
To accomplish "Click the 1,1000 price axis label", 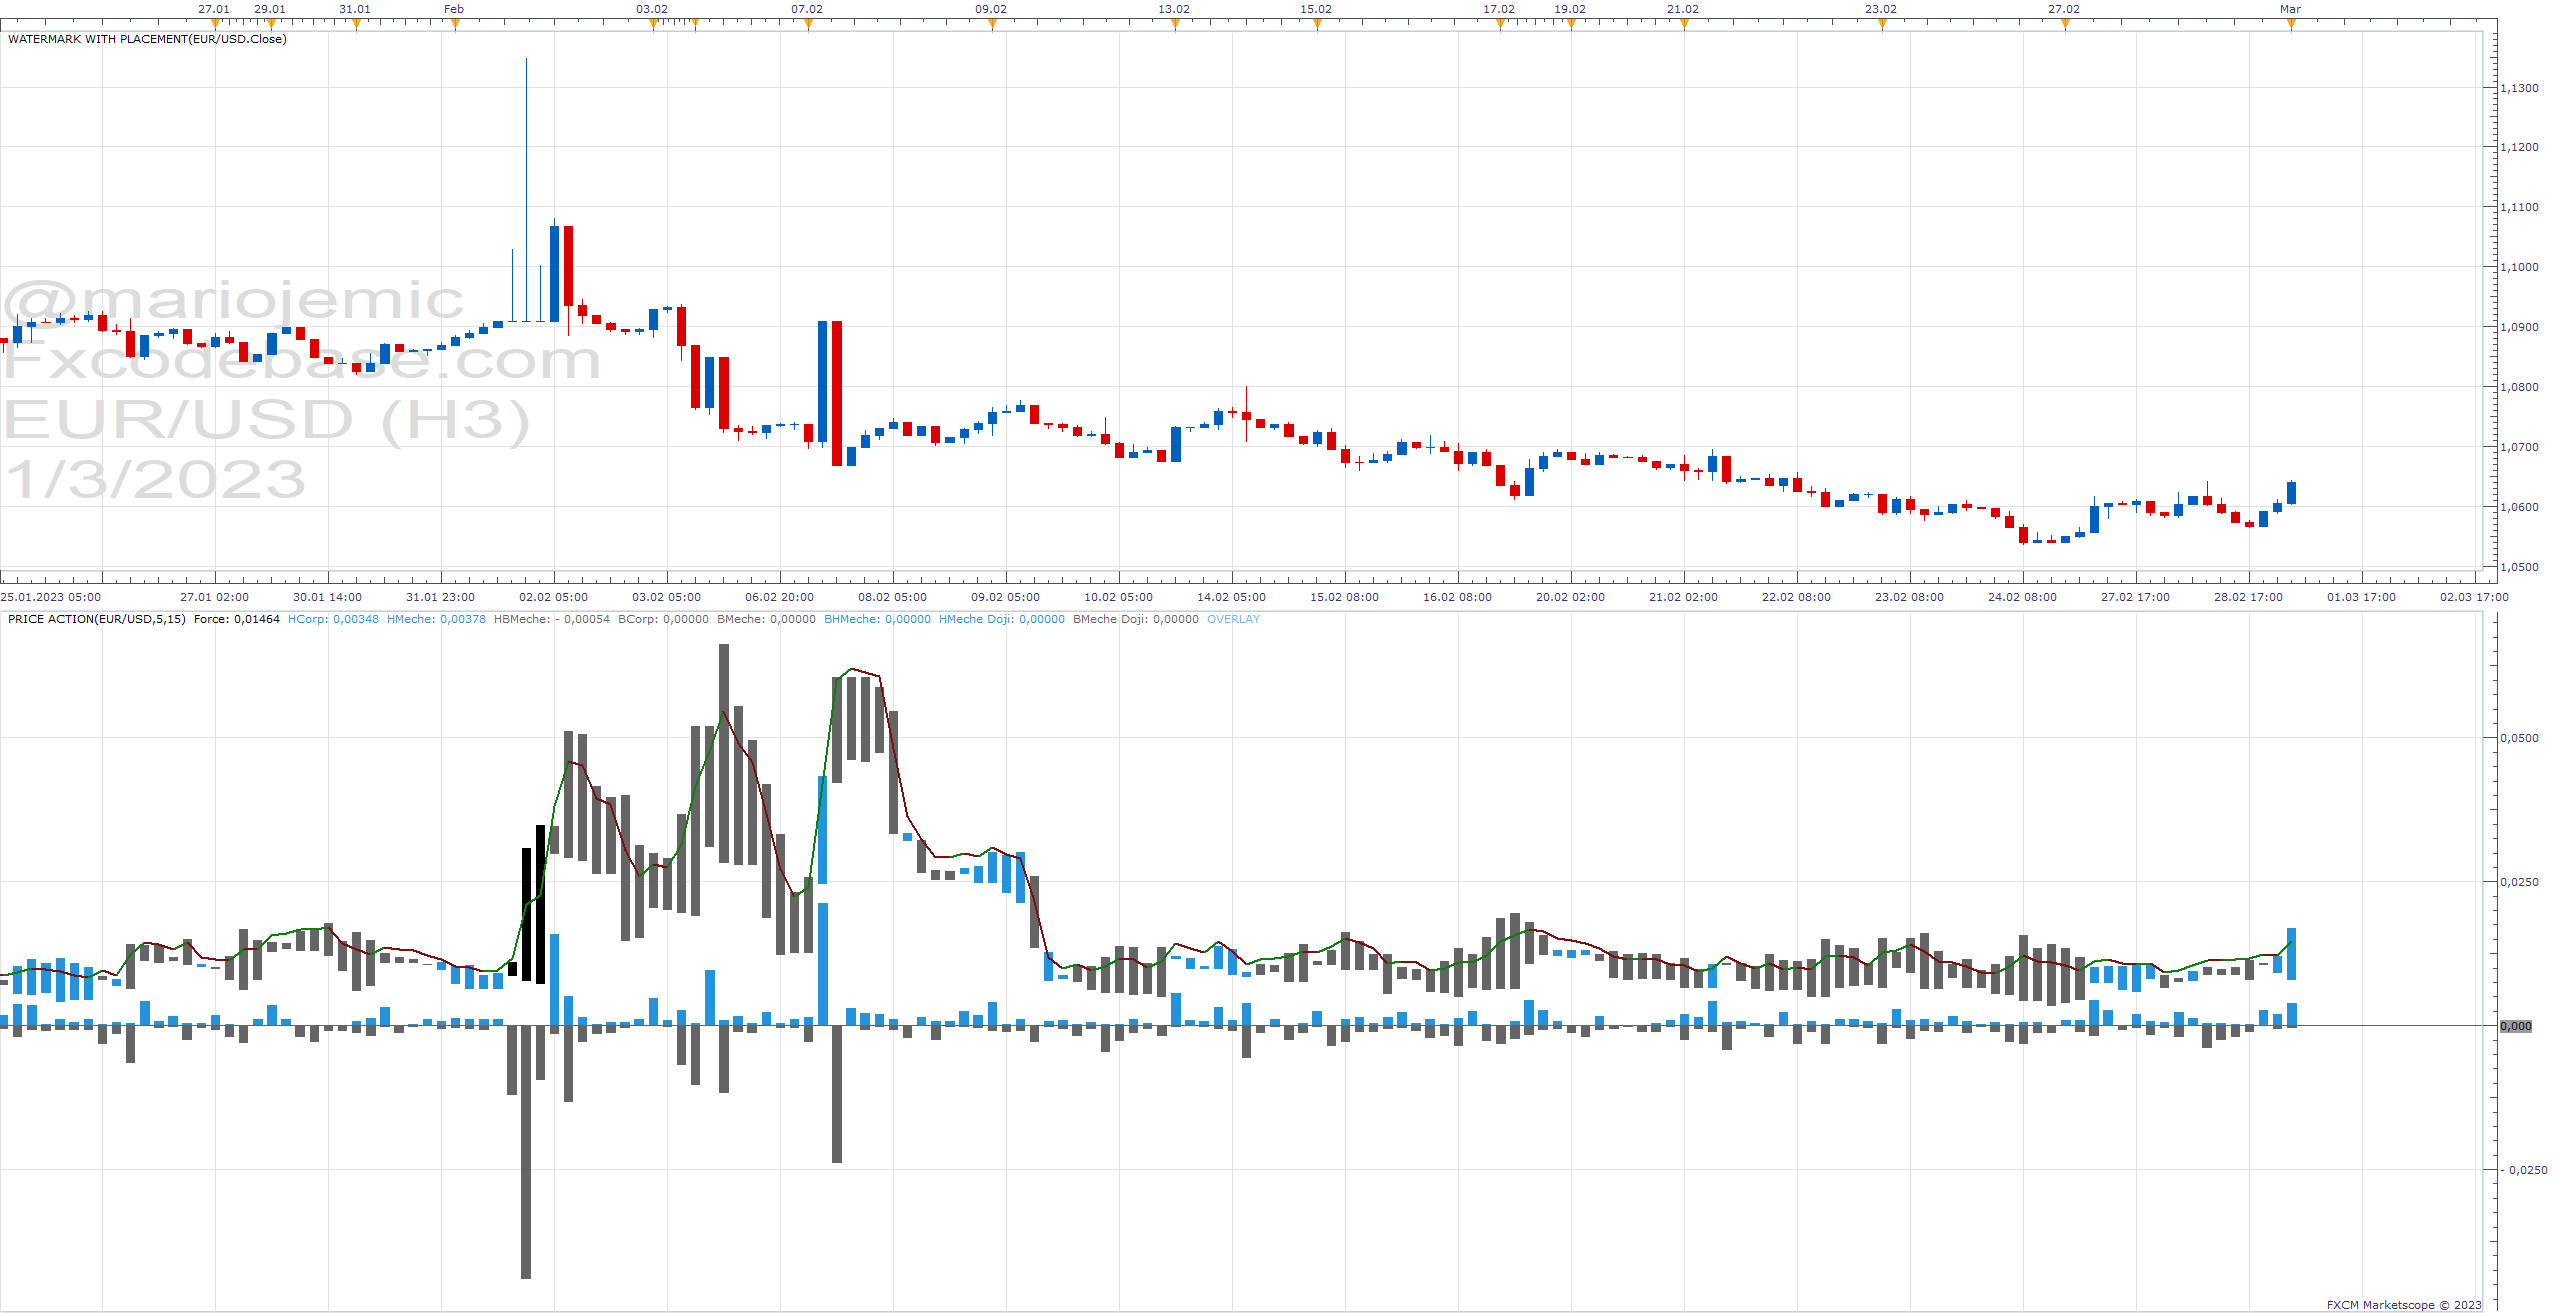I will tap(2519, 267).
